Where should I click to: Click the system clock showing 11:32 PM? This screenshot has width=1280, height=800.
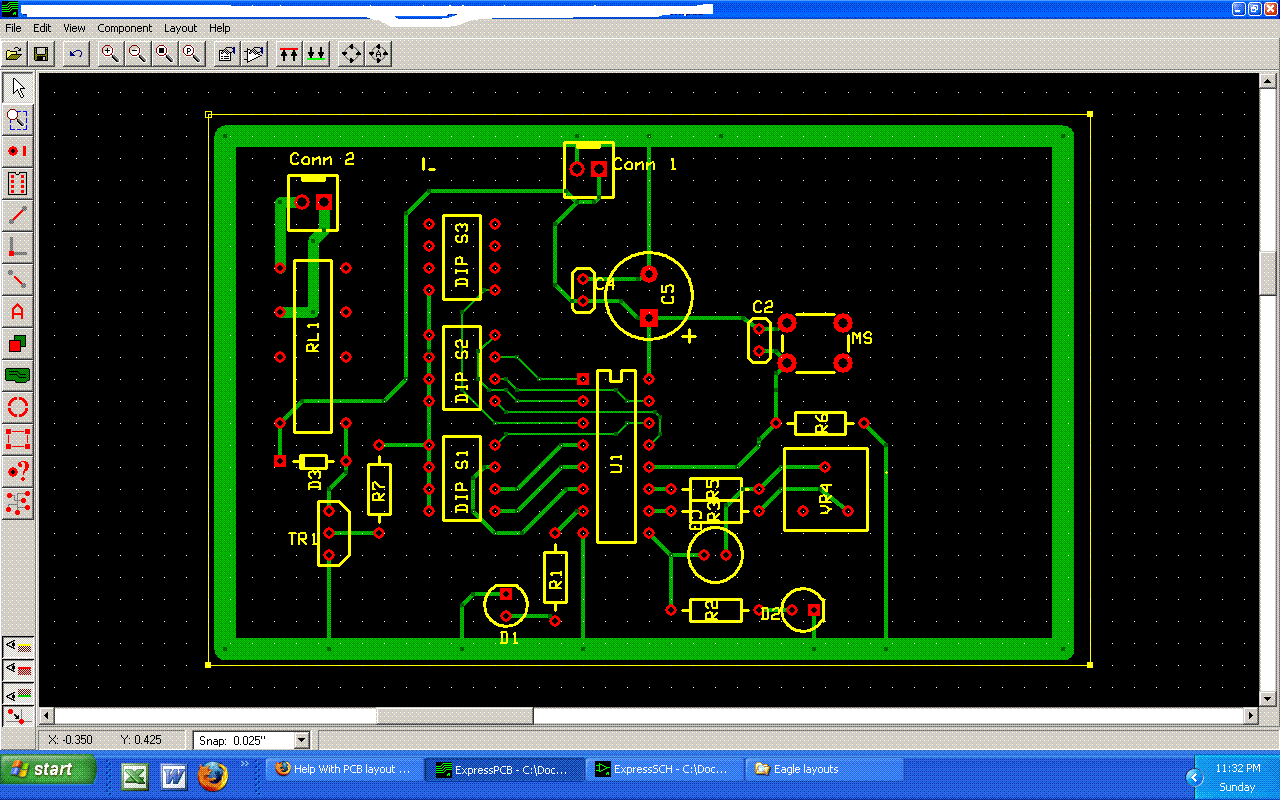click(1238, 768)
